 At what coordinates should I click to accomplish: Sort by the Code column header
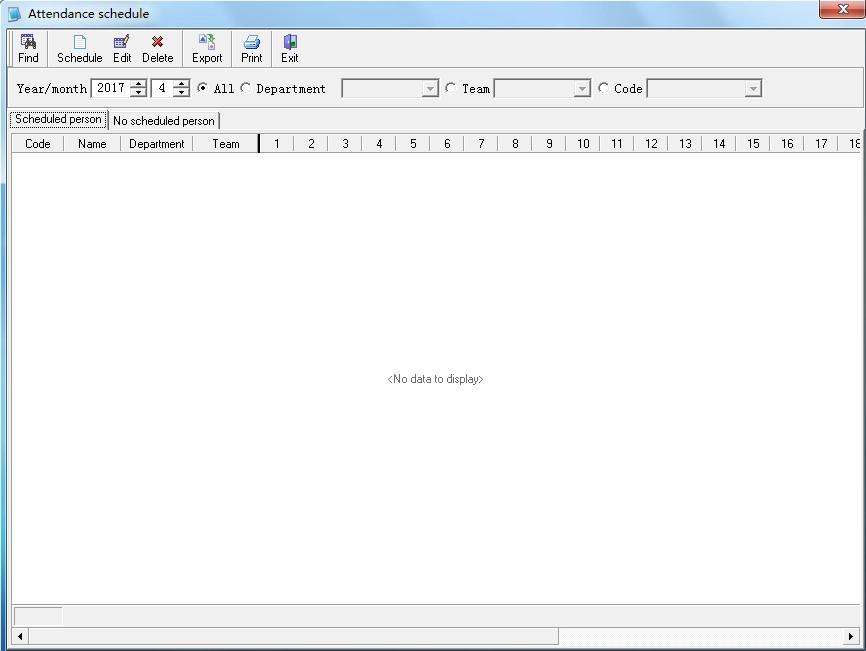point(38,144)
